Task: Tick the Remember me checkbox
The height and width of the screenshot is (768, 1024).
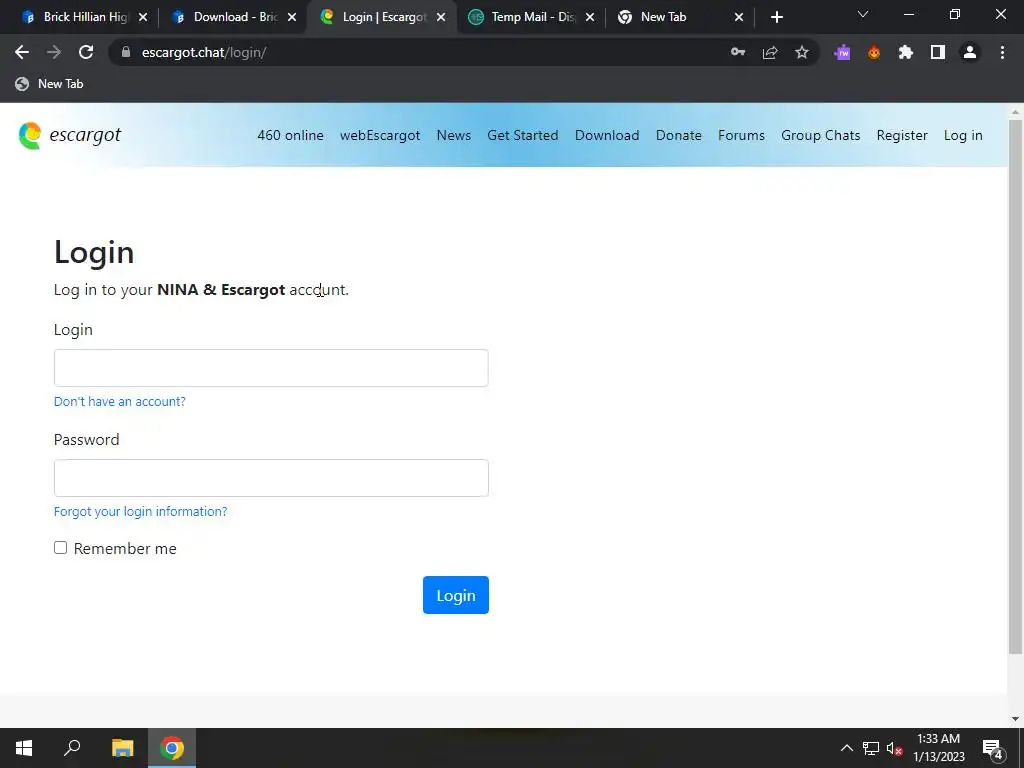Action: [x=61, y=547]
